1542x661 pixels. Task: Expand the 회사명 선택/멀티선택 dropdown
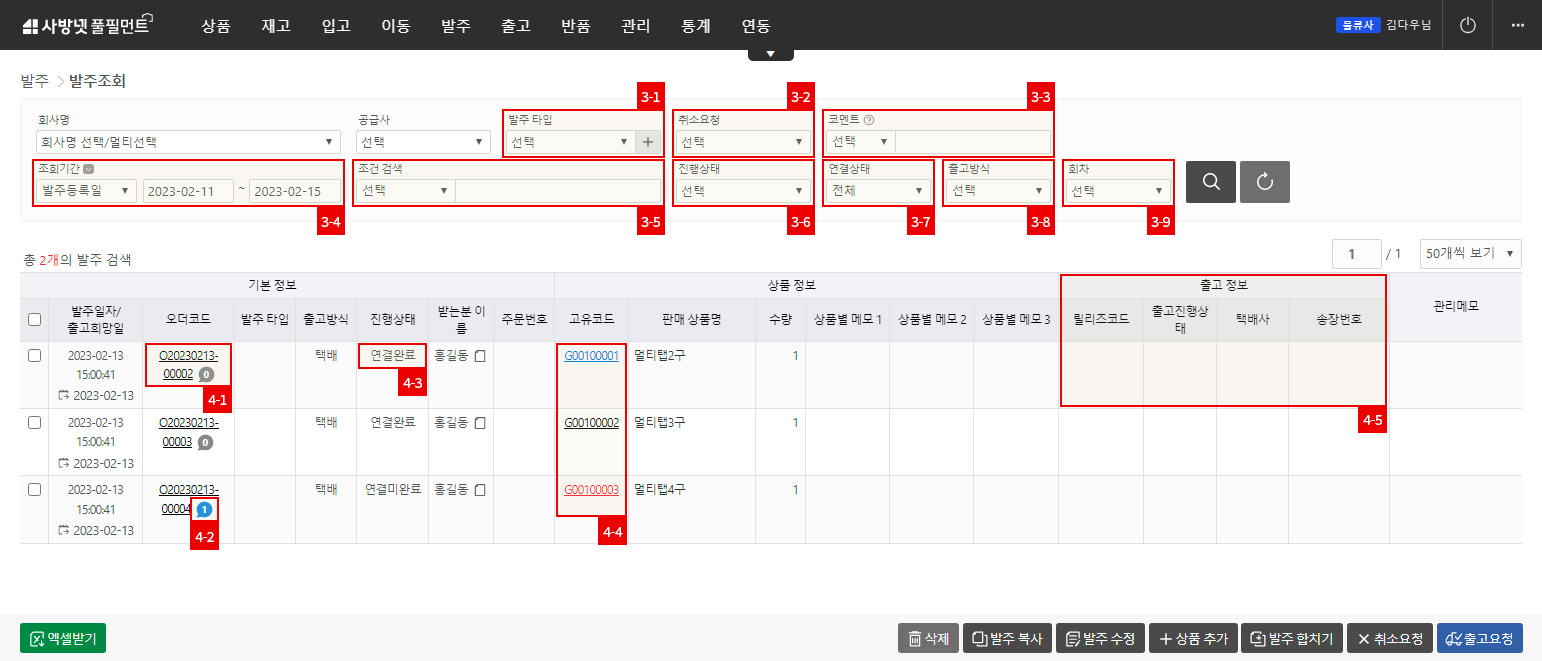click(188, 142)
